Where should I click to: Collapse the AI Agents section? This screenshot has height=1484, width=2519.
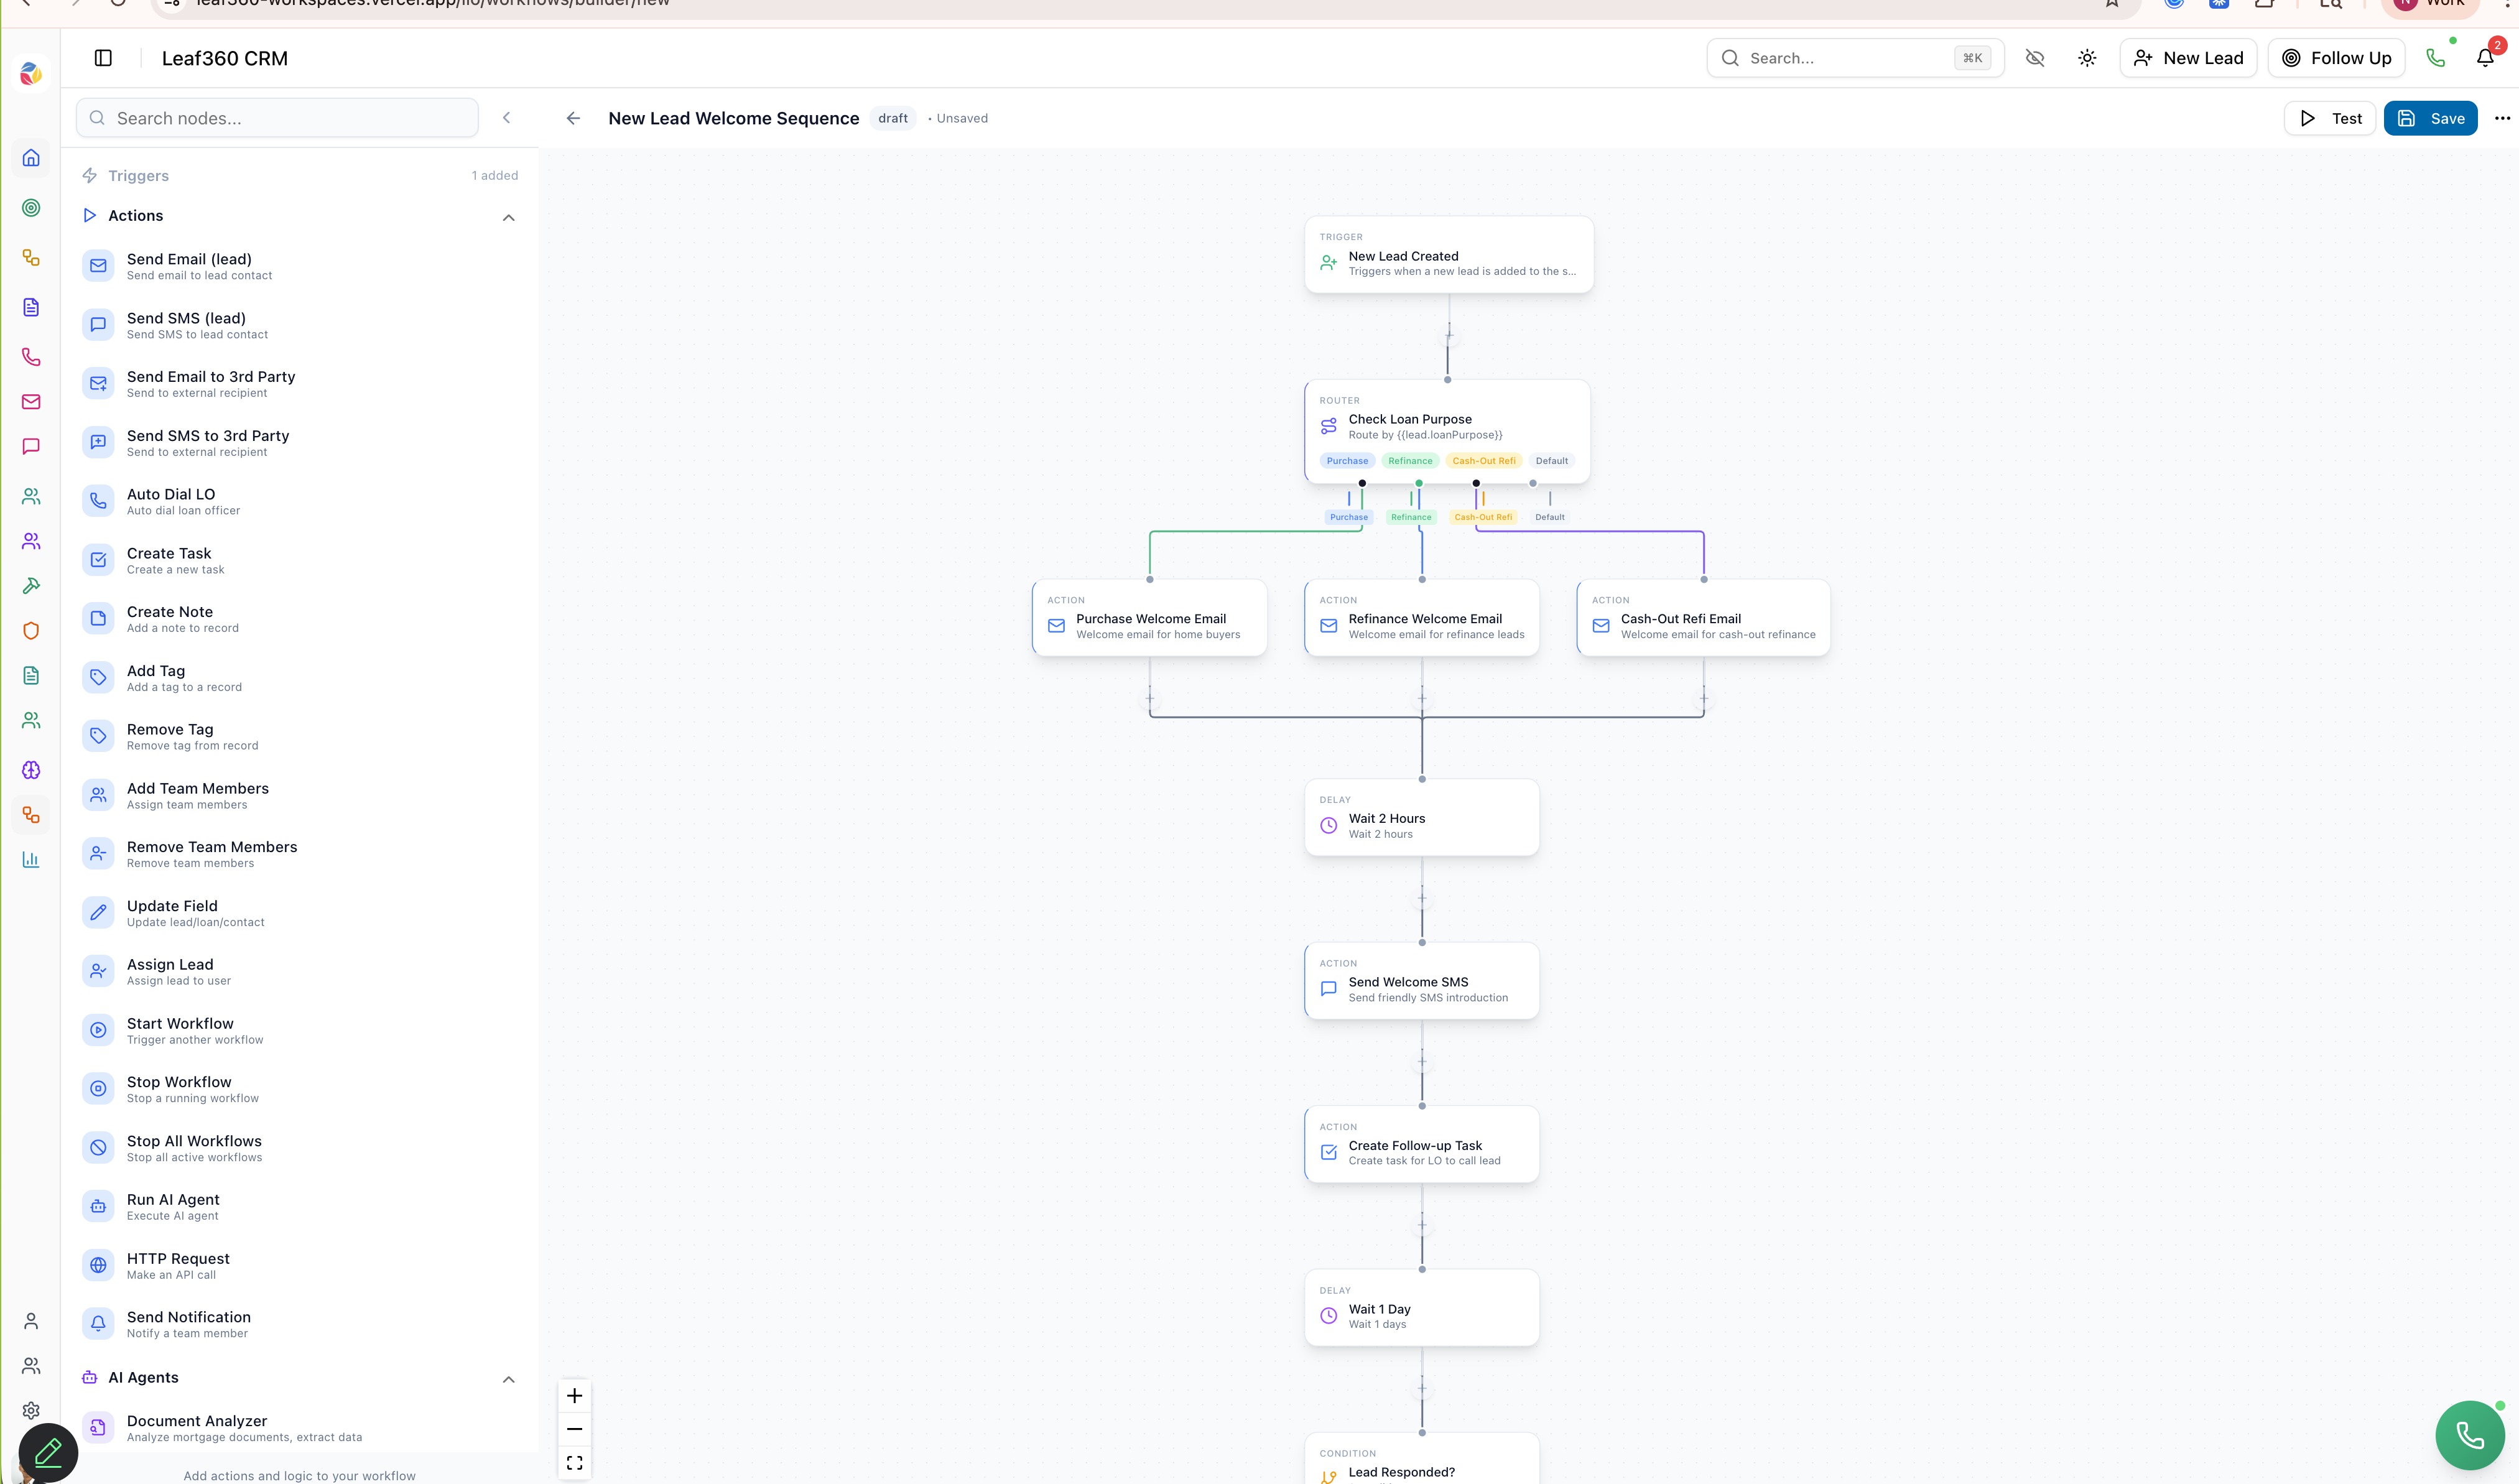point(508,1379)
